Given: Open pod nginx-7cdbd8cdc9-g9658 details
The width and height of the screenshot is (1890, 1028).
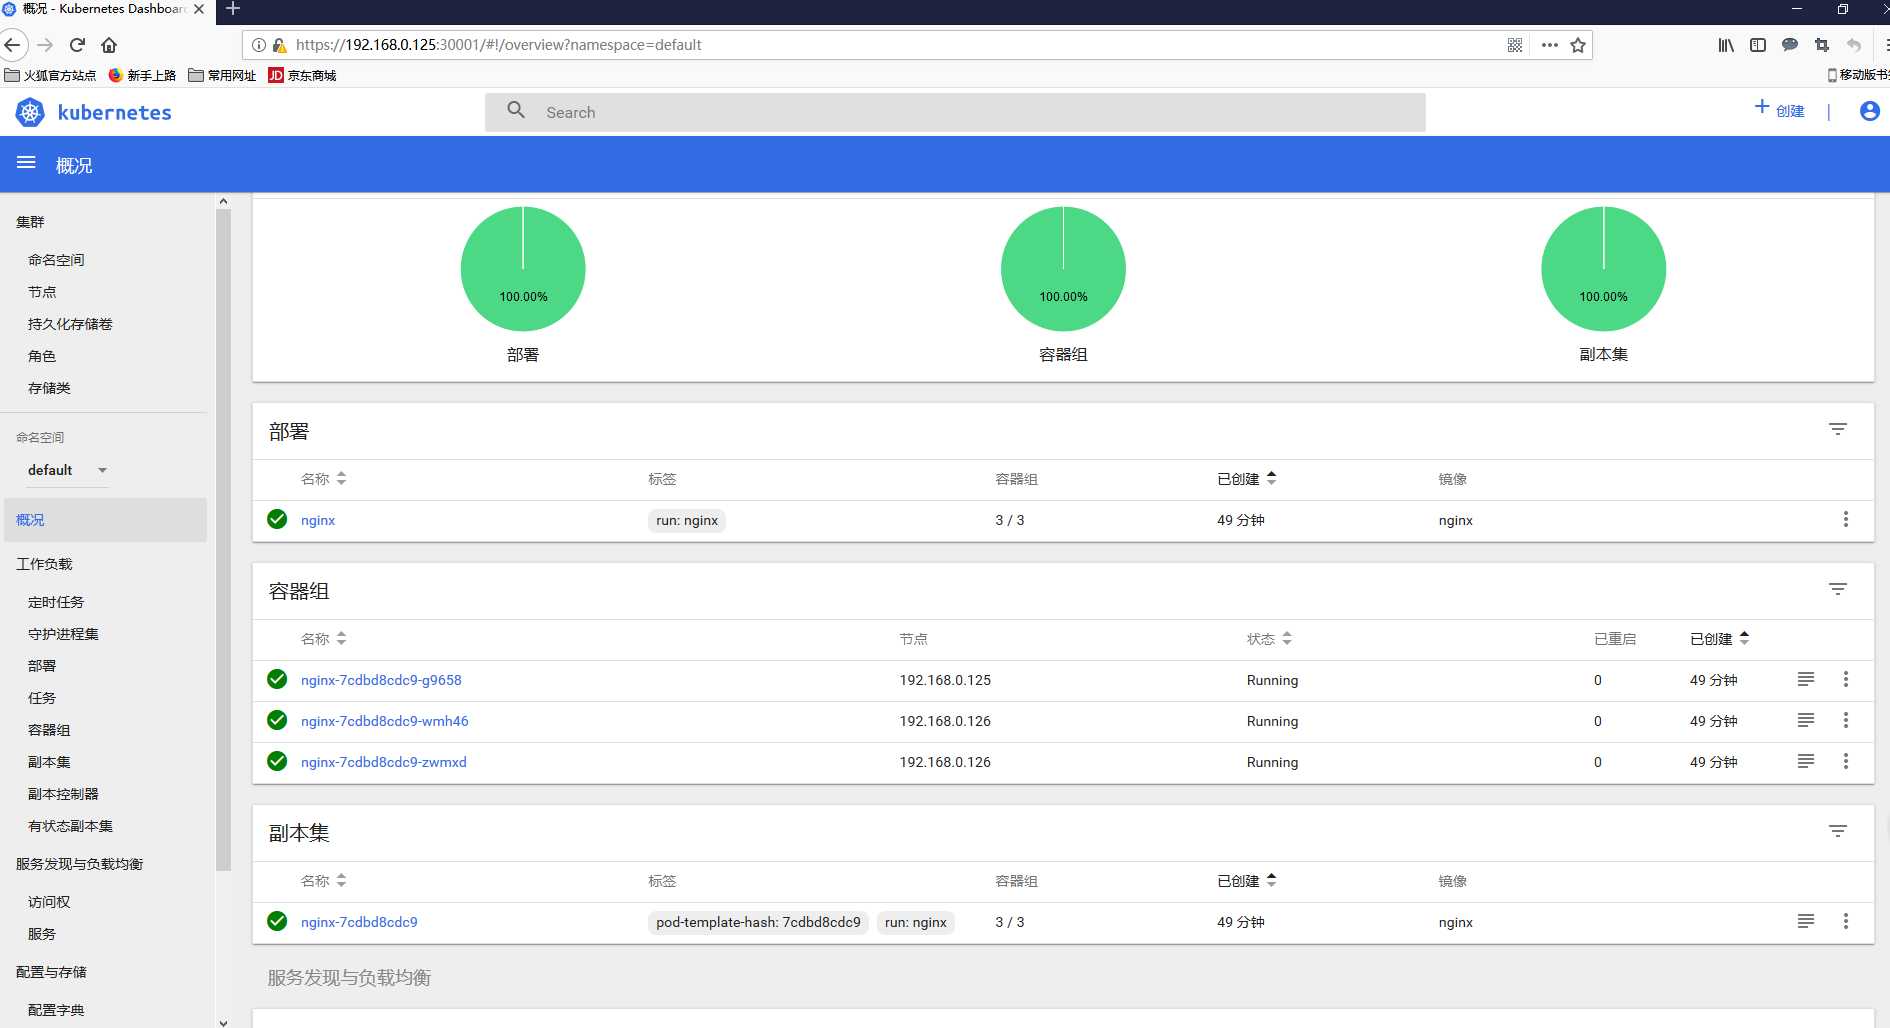Looking at the screenshot, I should [x=381, y=680].
